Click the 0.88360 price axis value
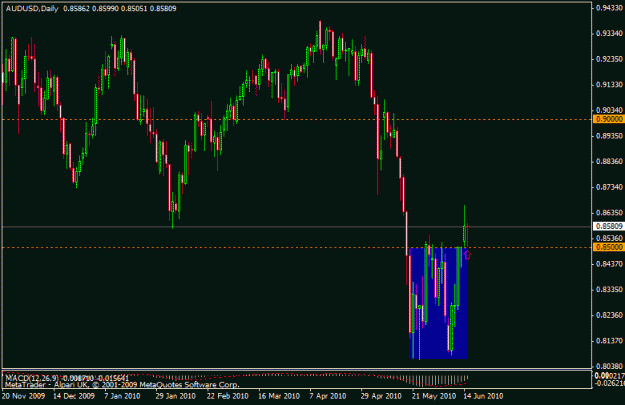 [609, 161]
